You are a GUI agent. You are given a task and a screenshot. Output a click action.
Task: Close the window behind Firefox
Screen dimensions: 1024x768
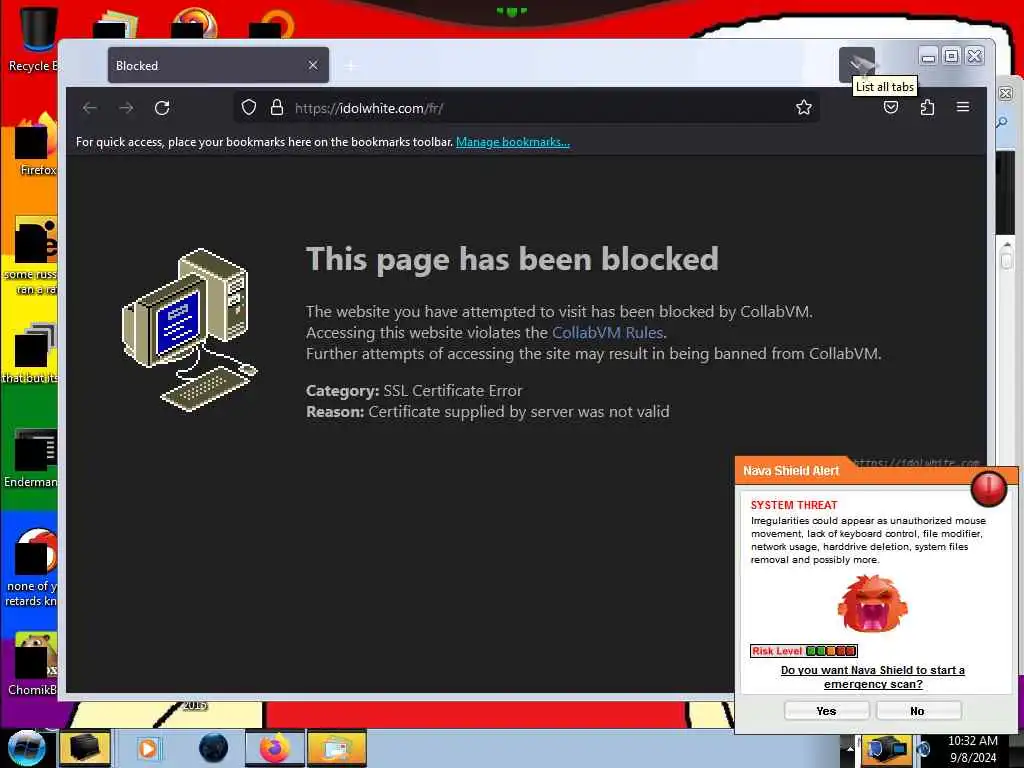coord(1006,93)
